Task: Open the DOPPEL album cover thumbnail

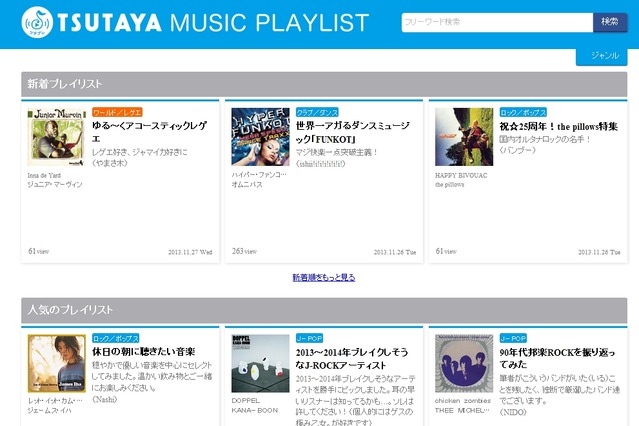Action: pos(260,363)
